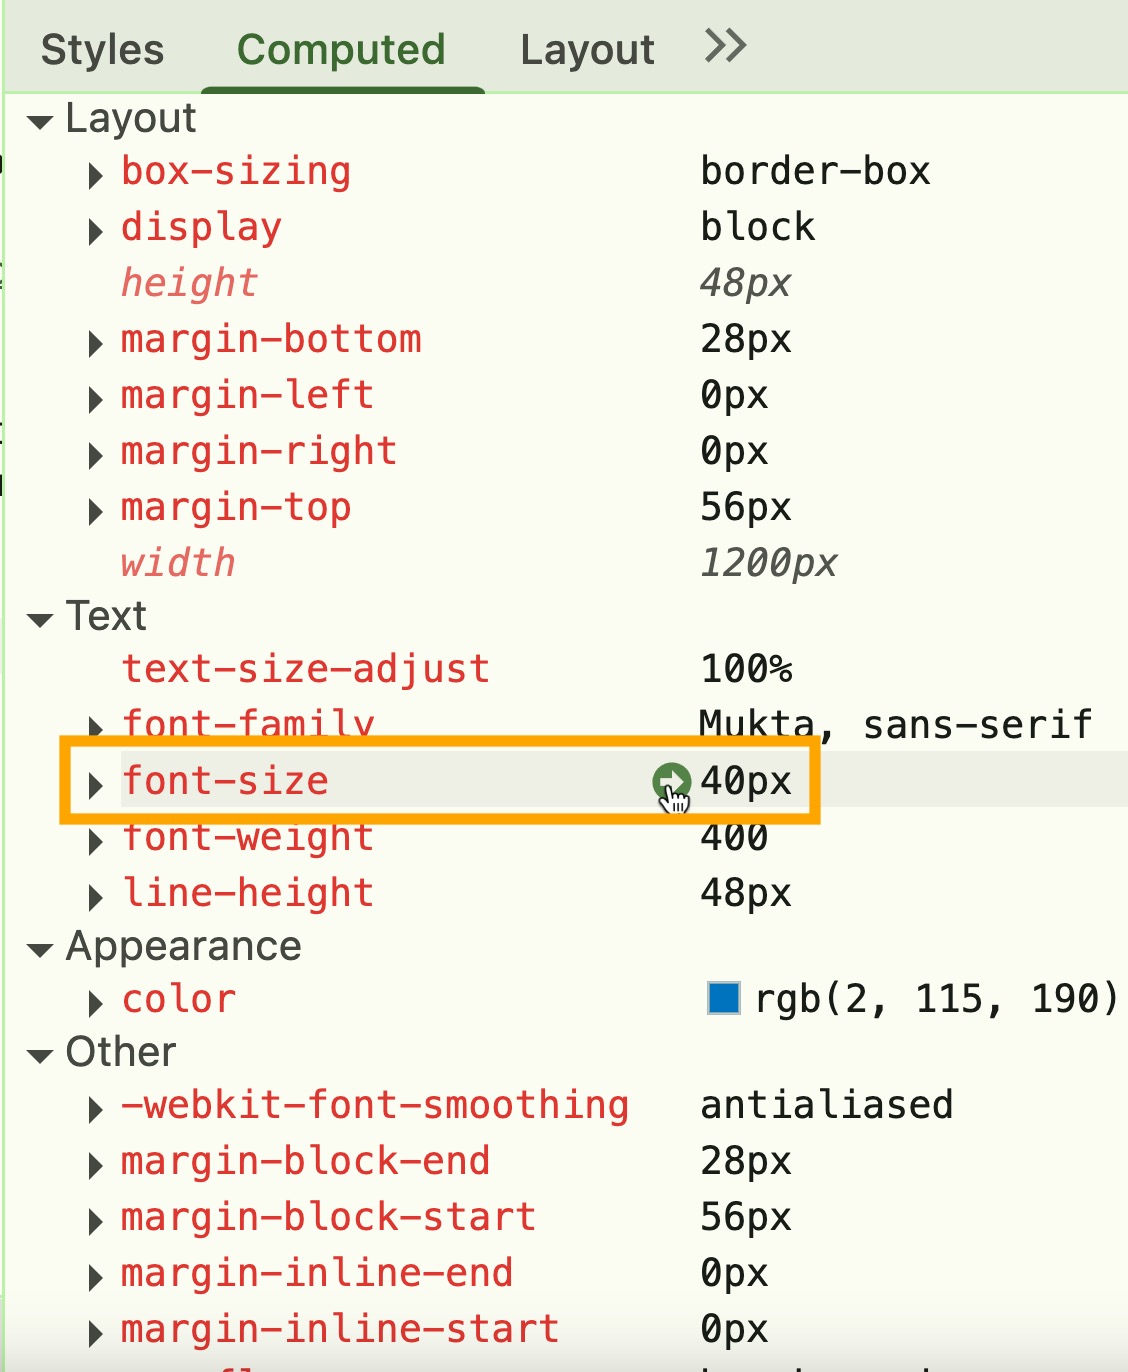This screenshot has height=1372, width=1128.
Task: Collapse the Other section group
Action: click(40, 1056)
